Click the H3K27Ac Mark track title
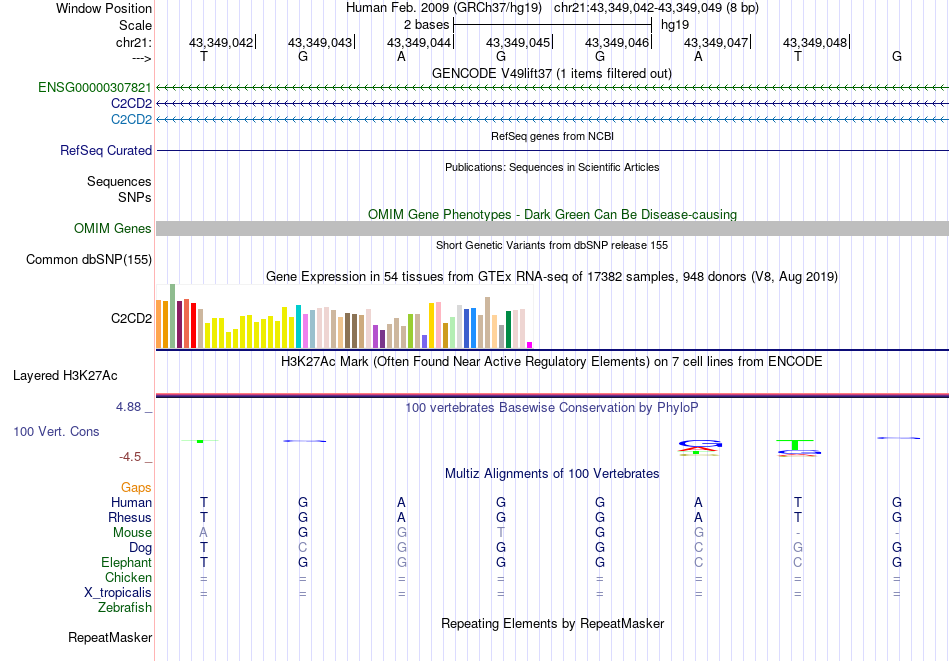 pos(552,362)
